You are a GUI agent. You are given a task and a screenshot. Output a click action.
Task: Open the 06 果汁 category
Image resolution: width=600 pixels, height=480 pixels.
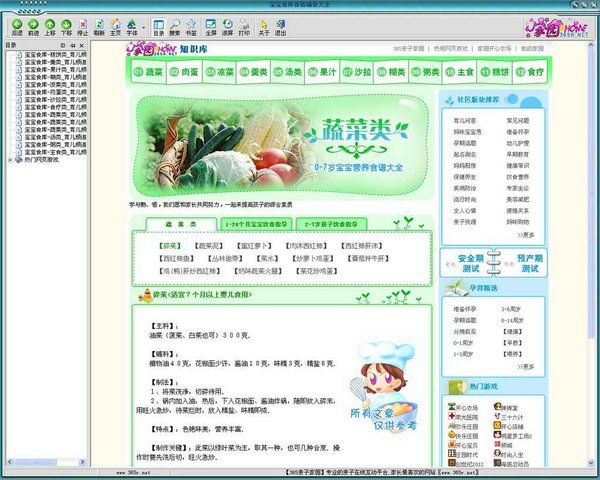pyautogui.click(x=322, y=72)
